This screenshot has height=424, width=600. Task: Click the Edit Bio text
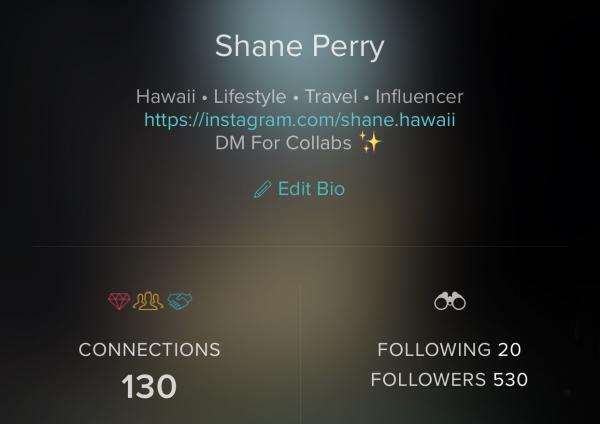pos(311,189)
